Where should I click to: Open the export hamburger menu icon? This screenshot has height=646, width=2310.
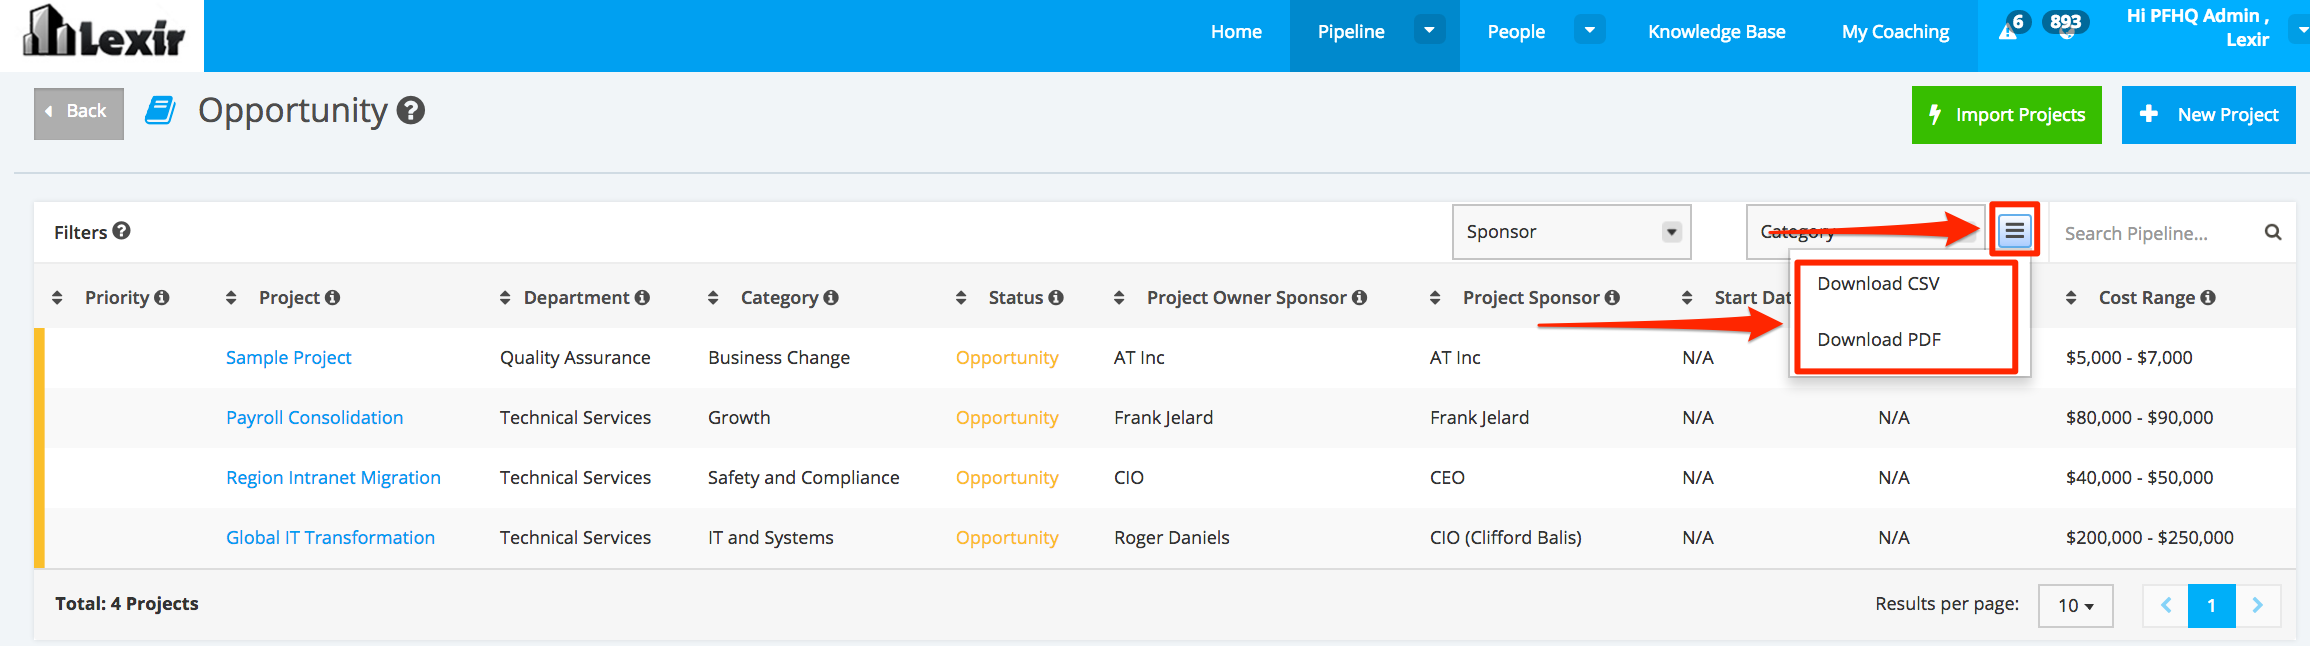(x=2014, y=231)
